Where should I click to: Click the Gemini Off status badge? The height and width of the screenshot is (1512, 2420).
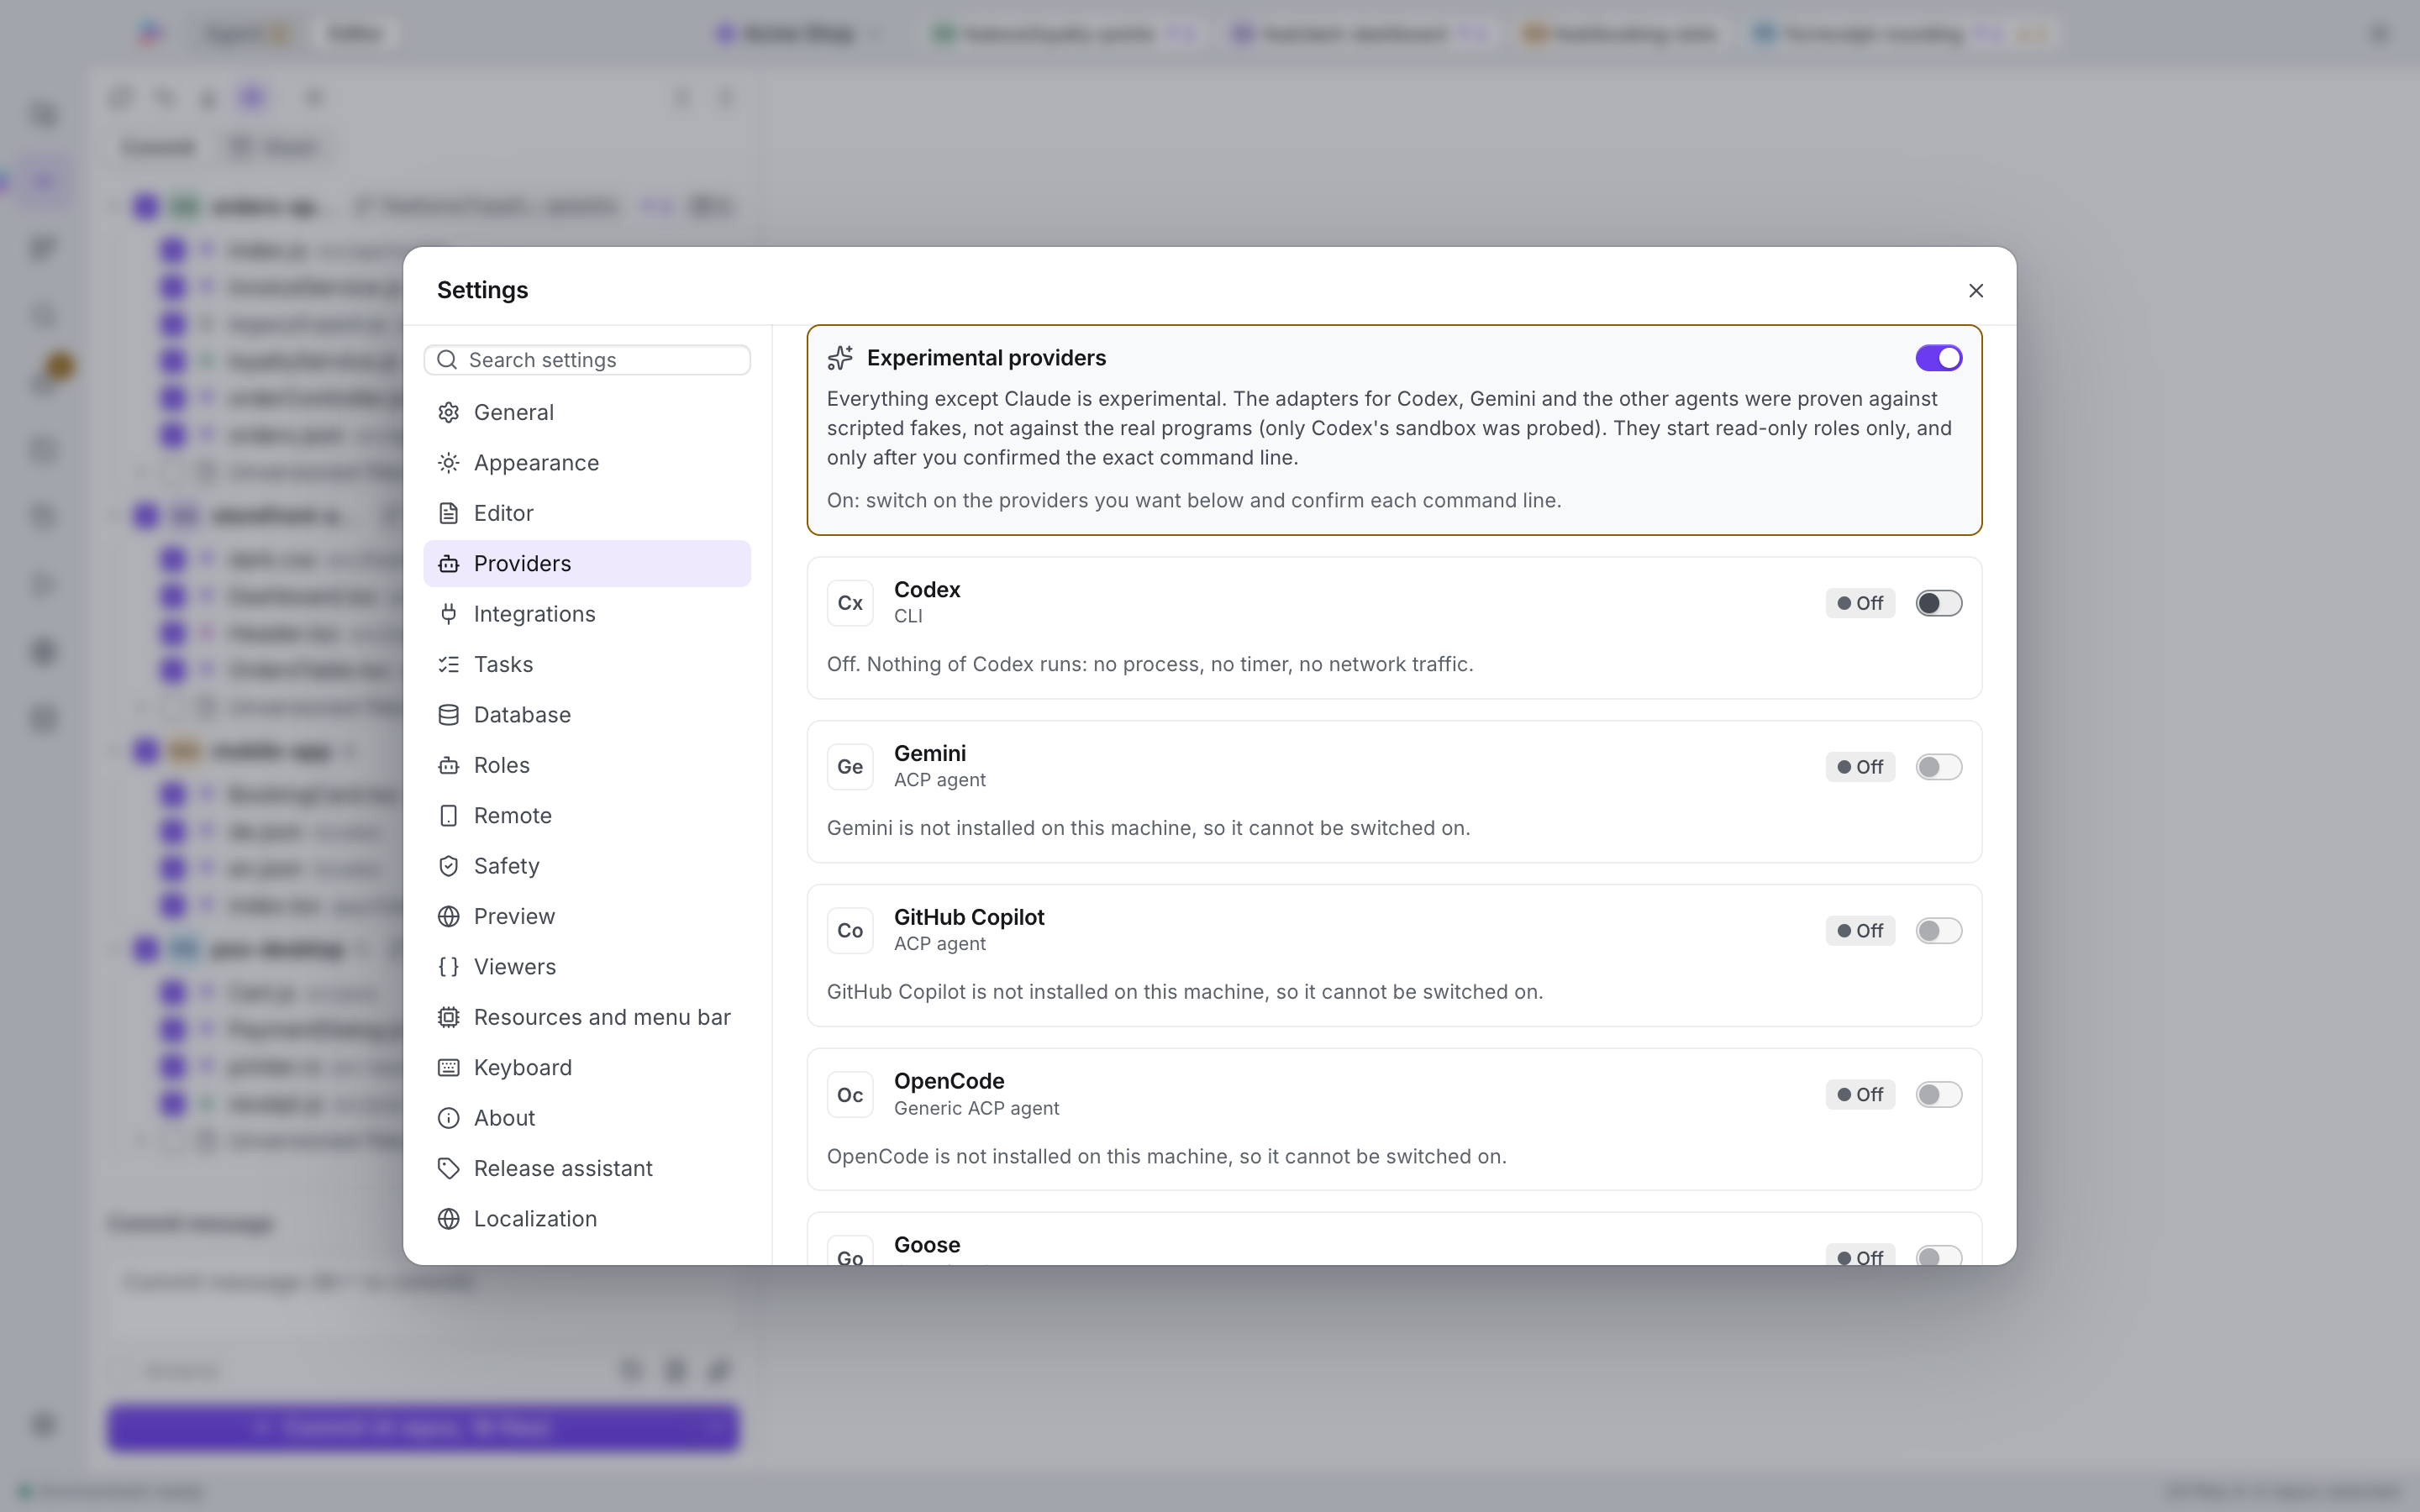[x=1860, y=767]
